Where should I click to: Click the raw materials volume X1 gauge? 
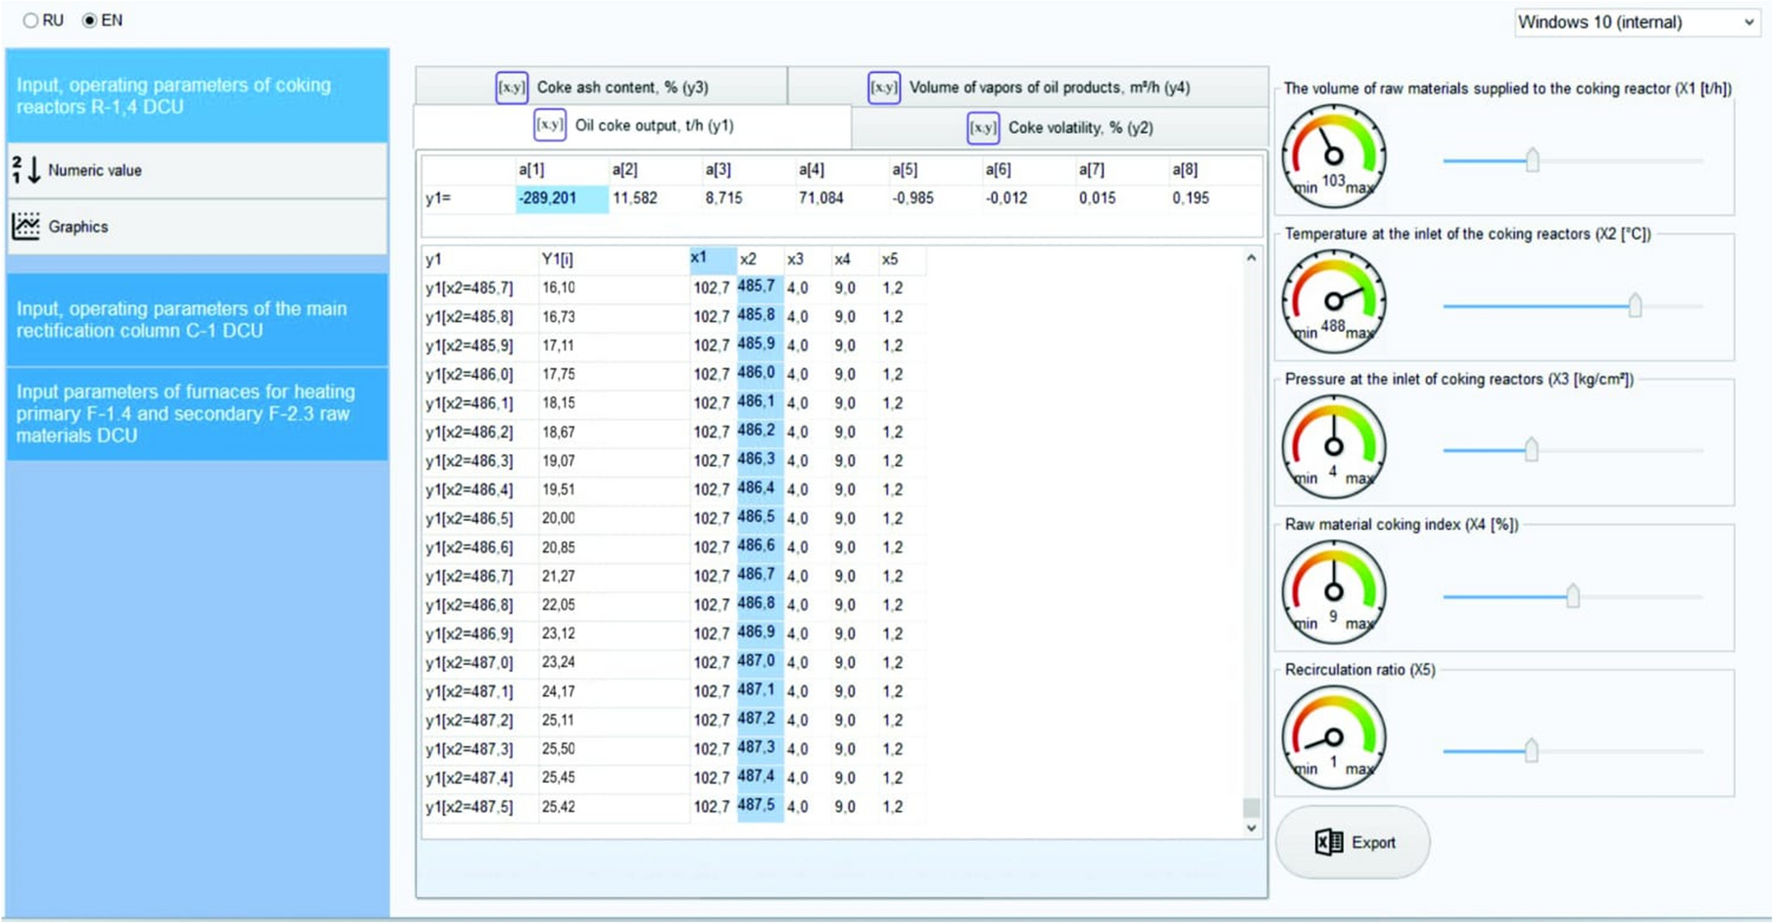click(x=1333, y=156)
